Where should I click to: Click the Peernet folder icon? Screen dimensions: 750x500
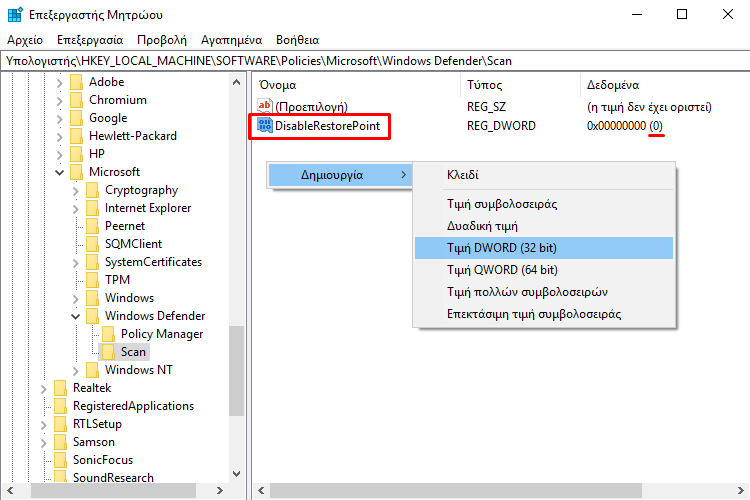92,226
